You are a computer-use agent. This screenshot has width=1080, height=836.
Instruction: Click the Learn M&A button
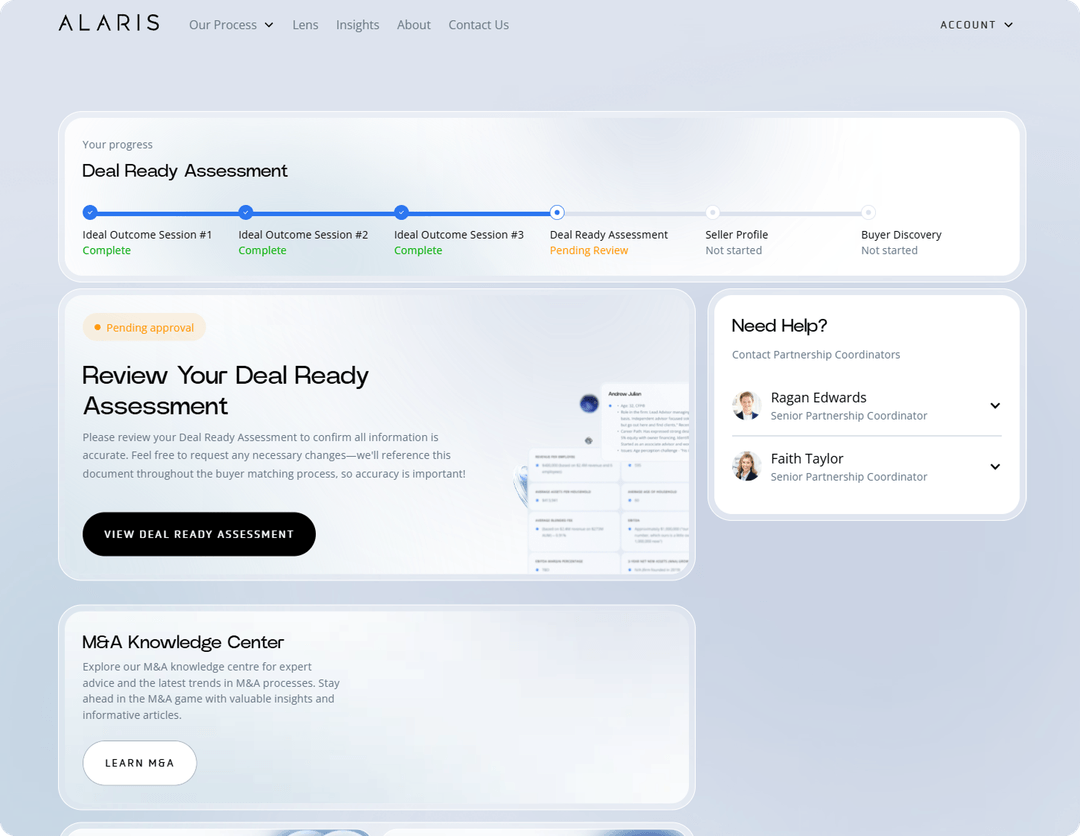pyautogui.click(x=140, y=763)
